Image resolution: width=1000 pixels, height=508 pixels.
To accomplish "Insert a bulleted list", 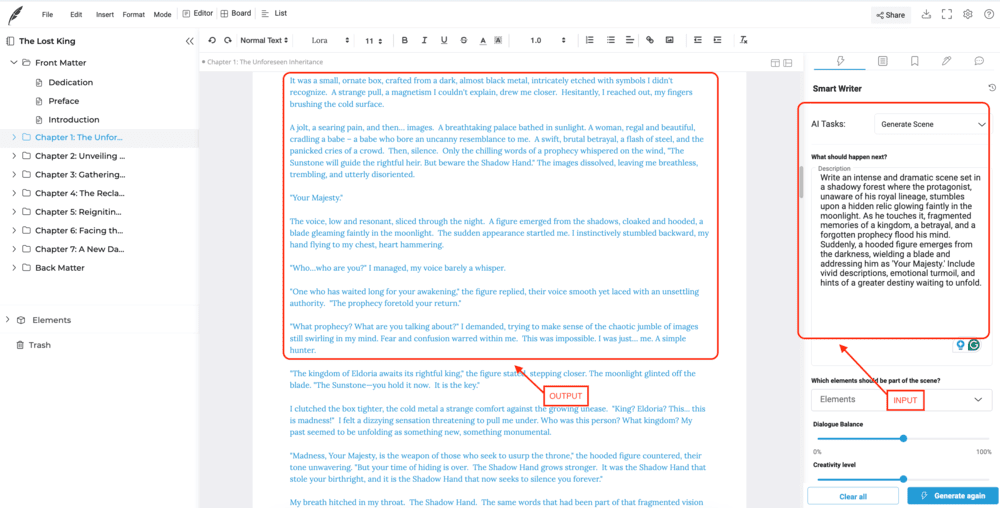I will [x=610, y=40].
